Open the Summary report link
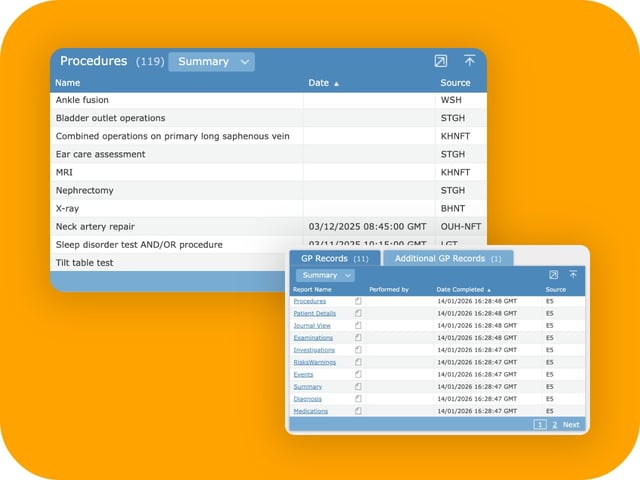Image resolution: width=640 pixels, height=480 pixels. [308, 387]
